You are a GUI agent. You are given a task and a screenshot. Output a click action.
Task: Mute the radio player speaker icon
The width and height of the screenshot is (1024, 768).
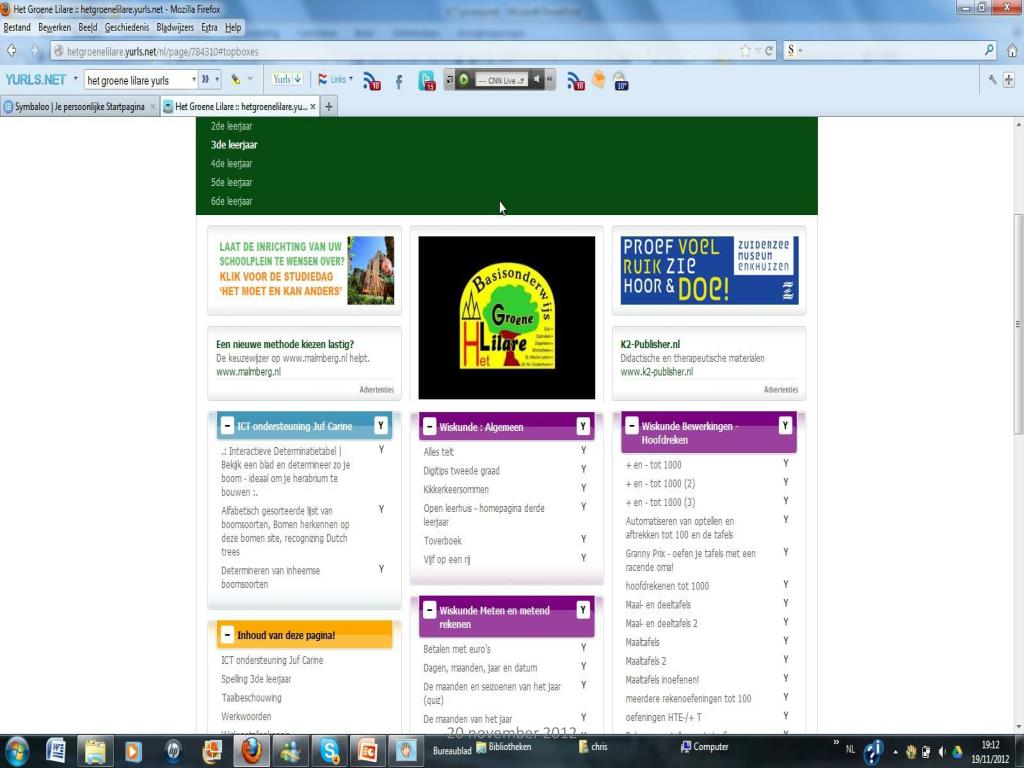[536, 80]
